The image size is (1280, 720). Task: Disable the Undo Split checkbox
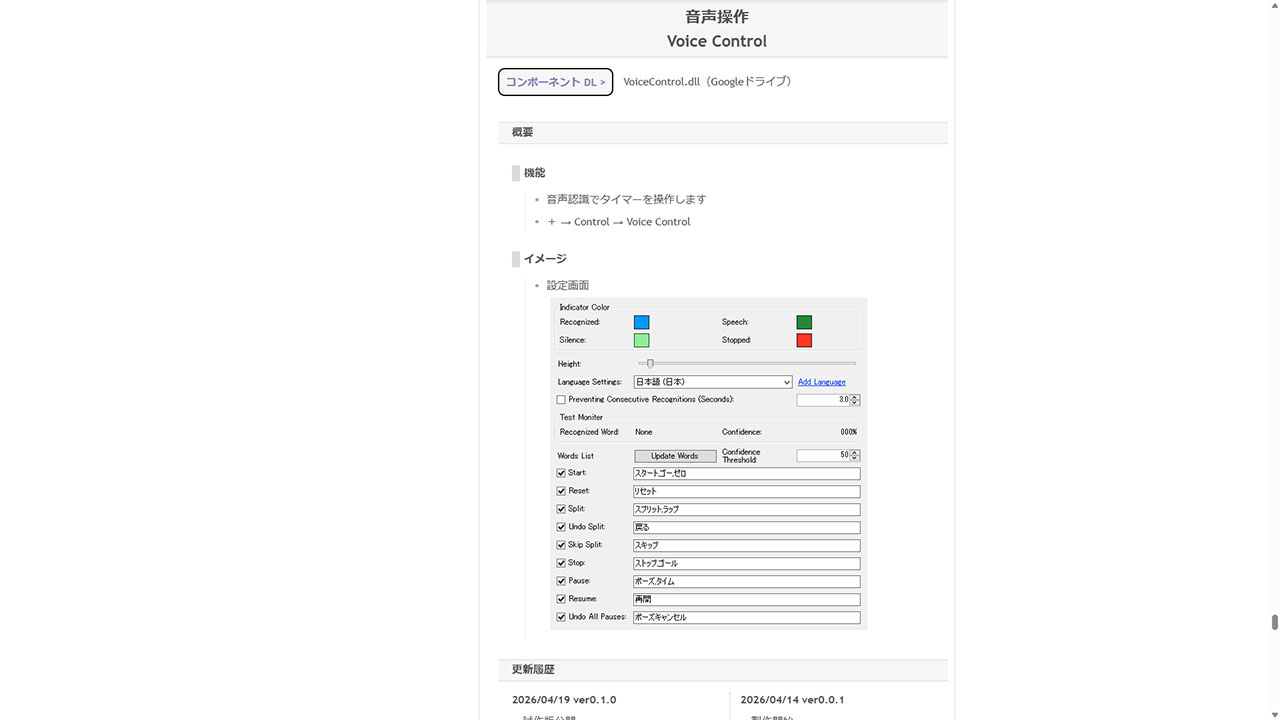561,527
